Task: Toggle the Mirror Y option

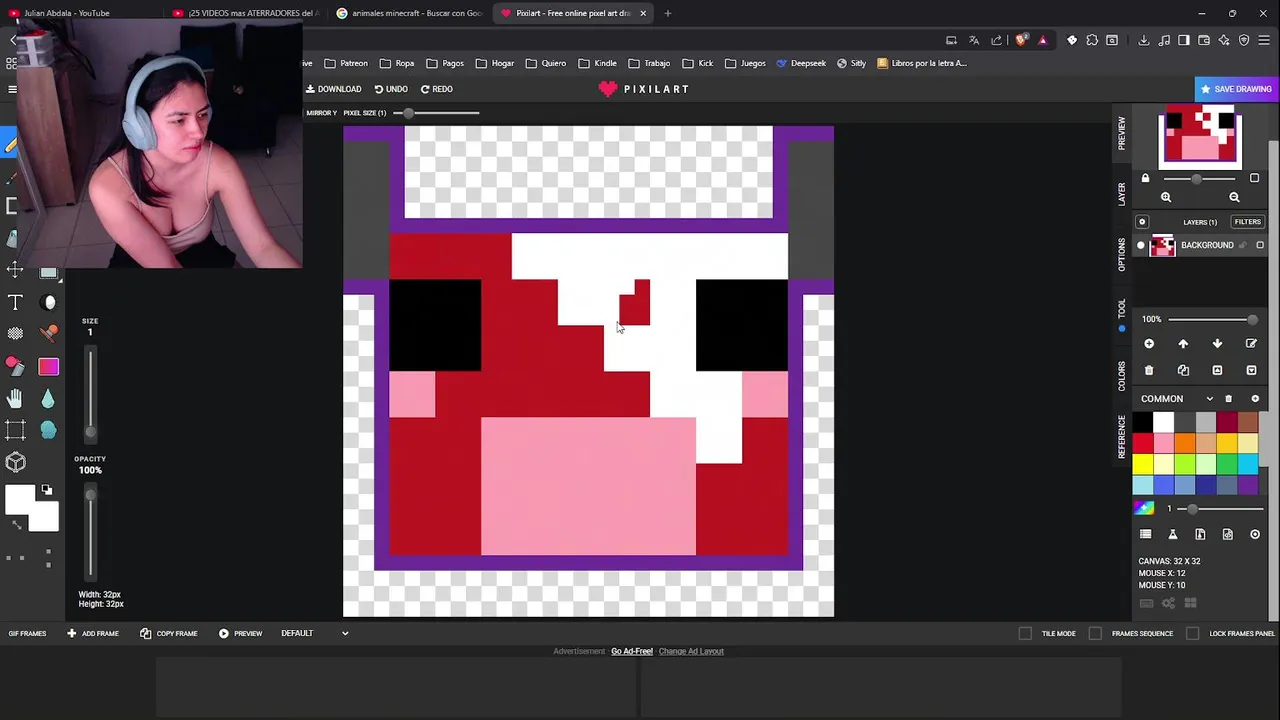Action: click(321, 113)
